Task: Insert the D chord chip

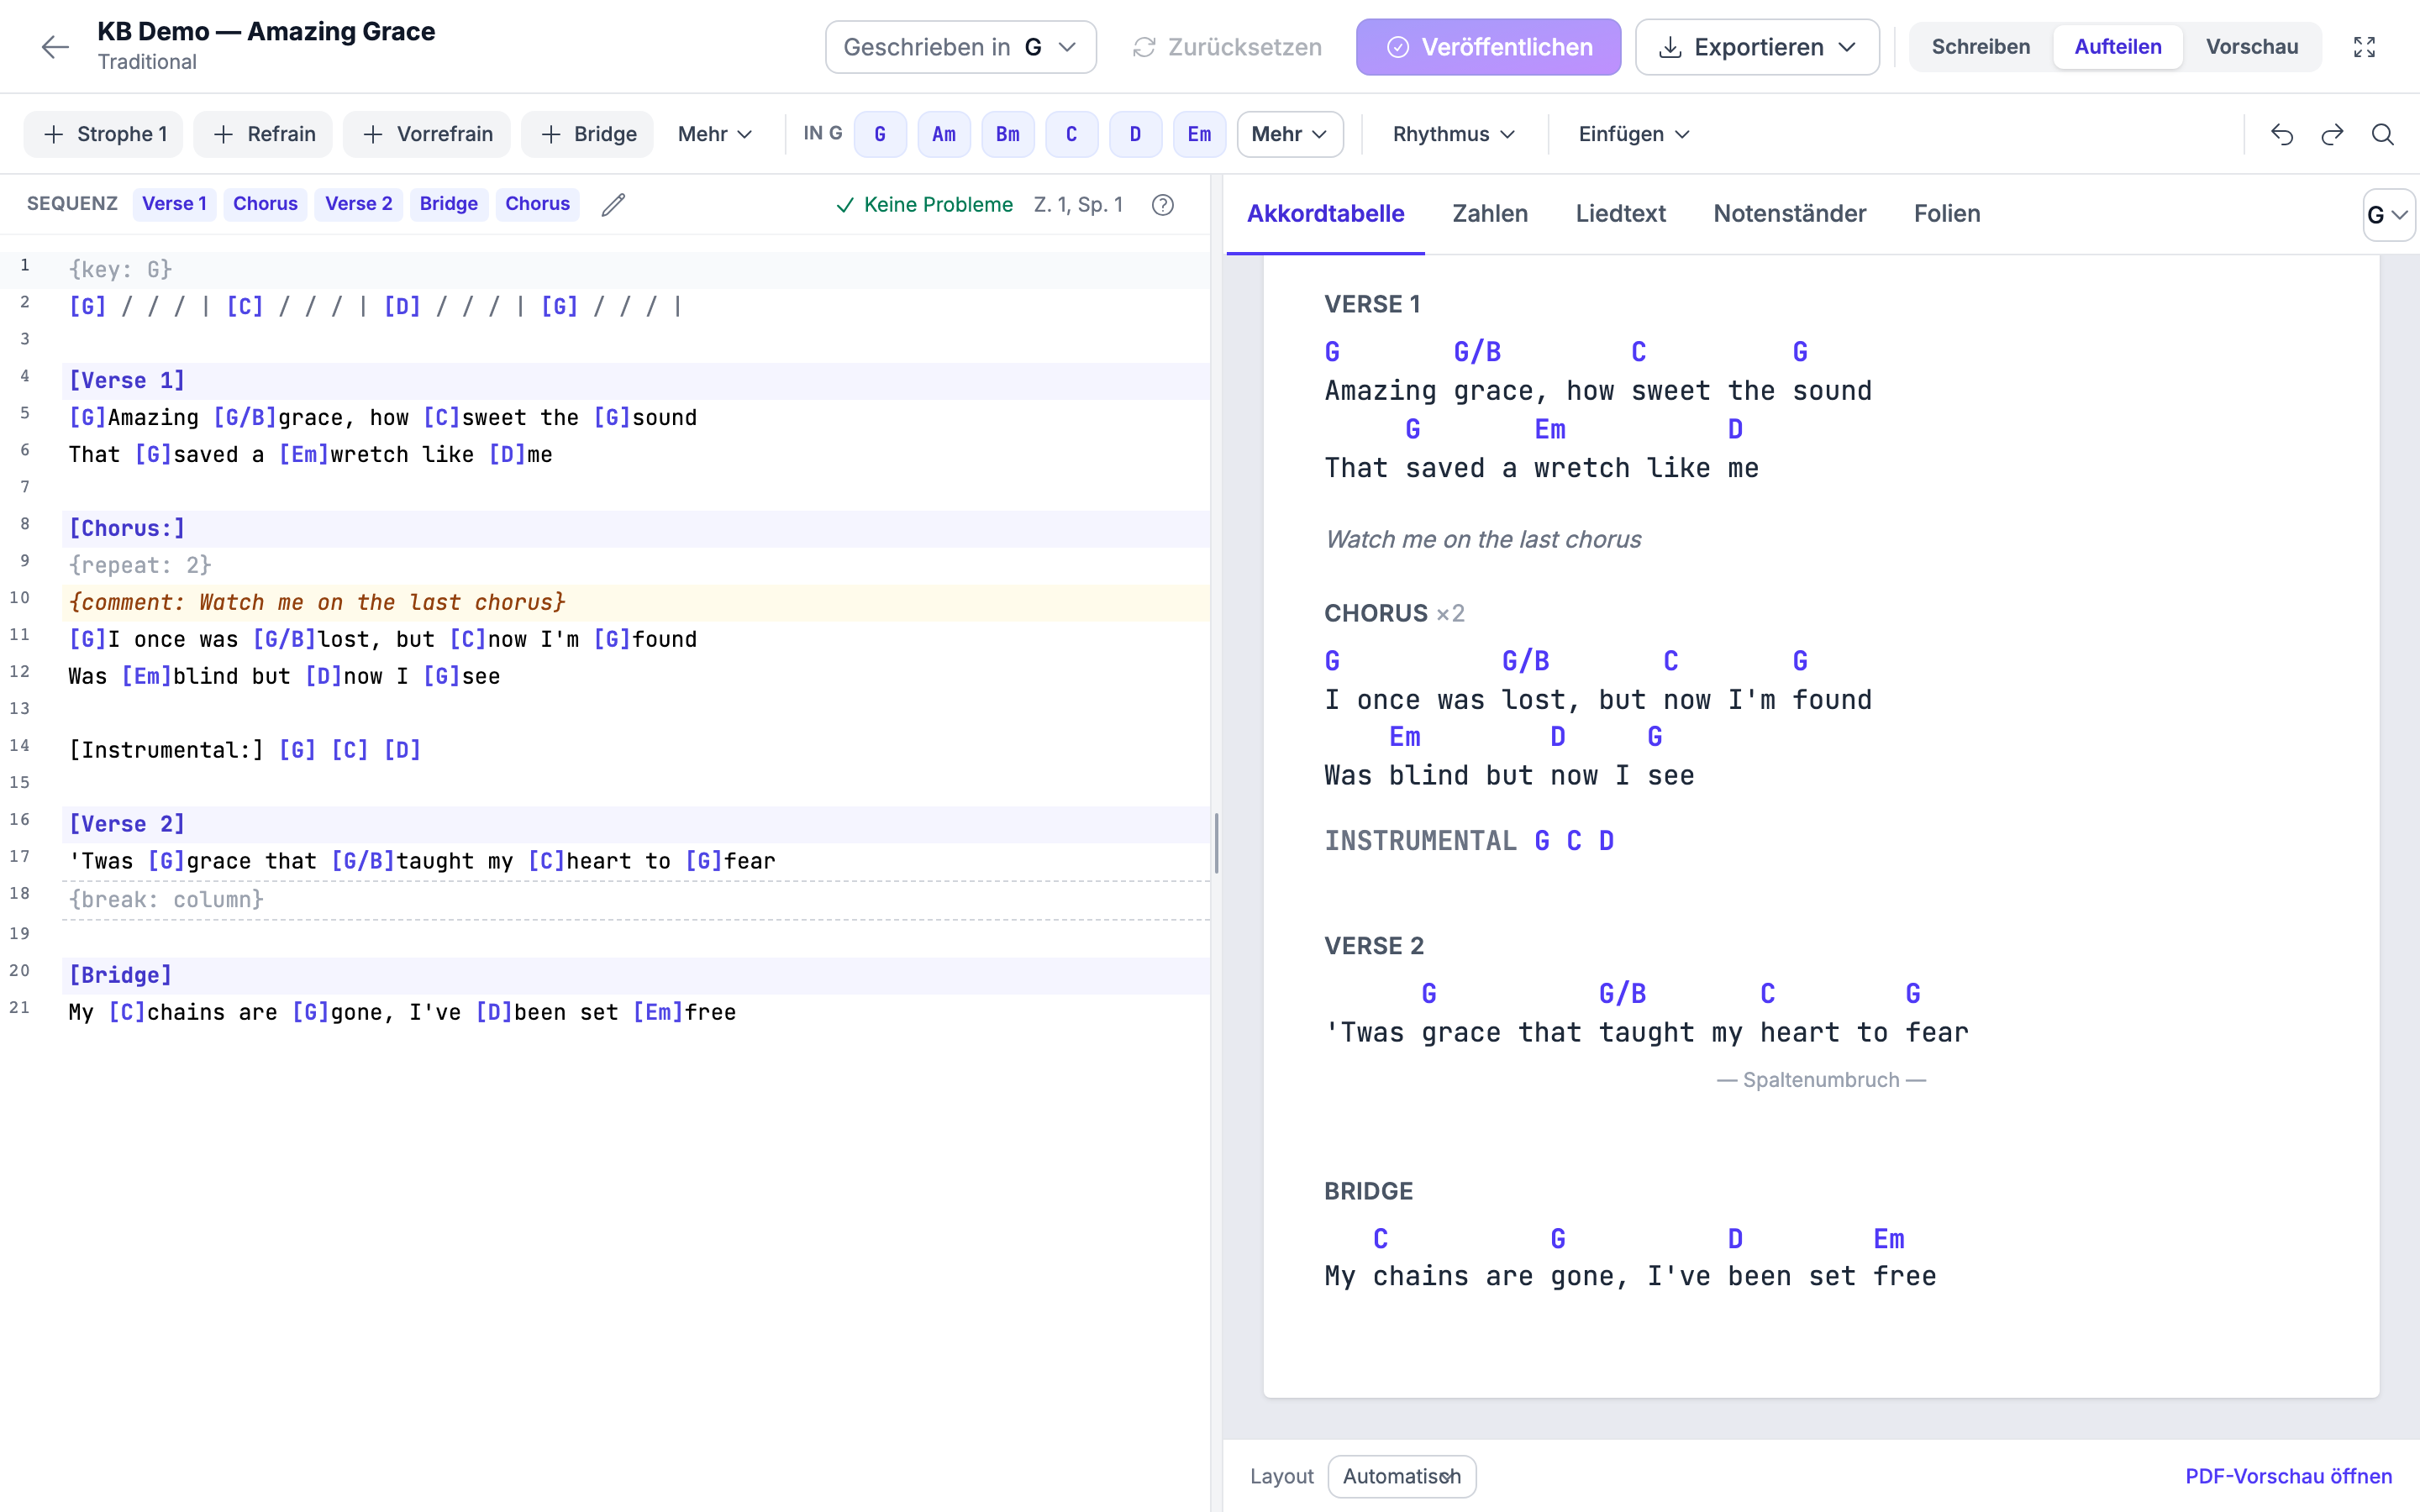Action: [1135, 134]
